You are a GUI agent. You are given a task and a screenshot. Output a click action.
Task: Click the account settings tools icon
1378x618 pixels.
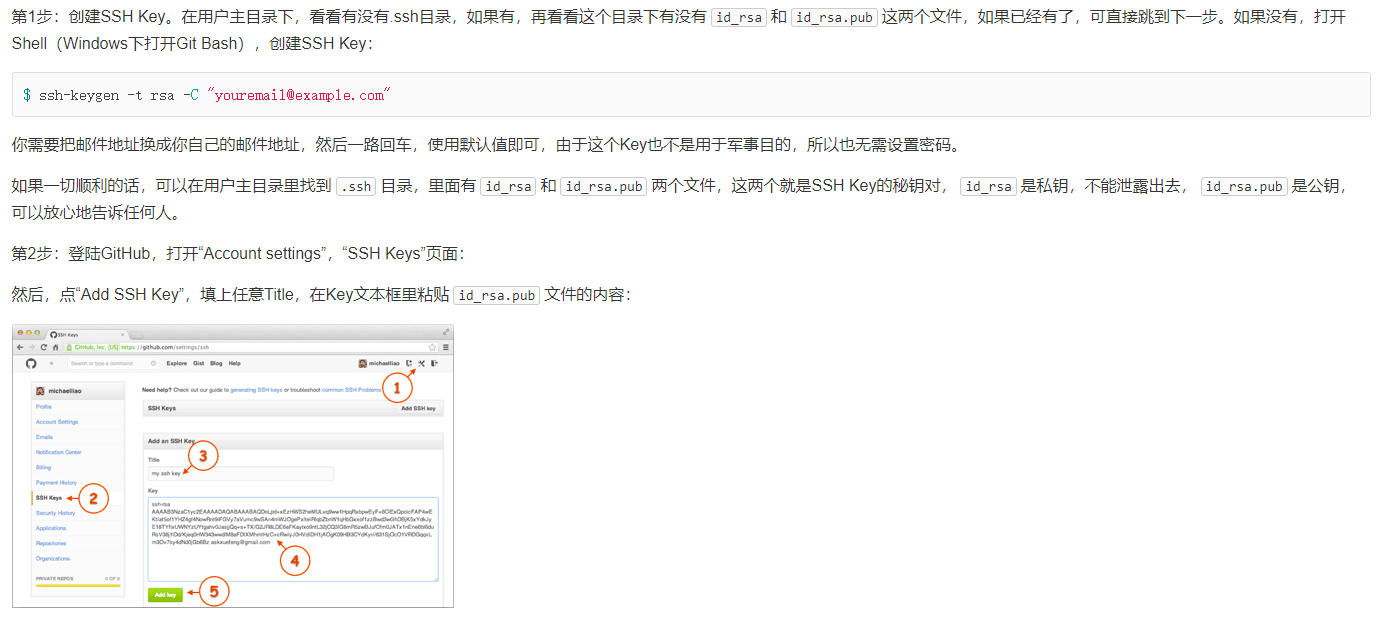[x=421, y=363]
